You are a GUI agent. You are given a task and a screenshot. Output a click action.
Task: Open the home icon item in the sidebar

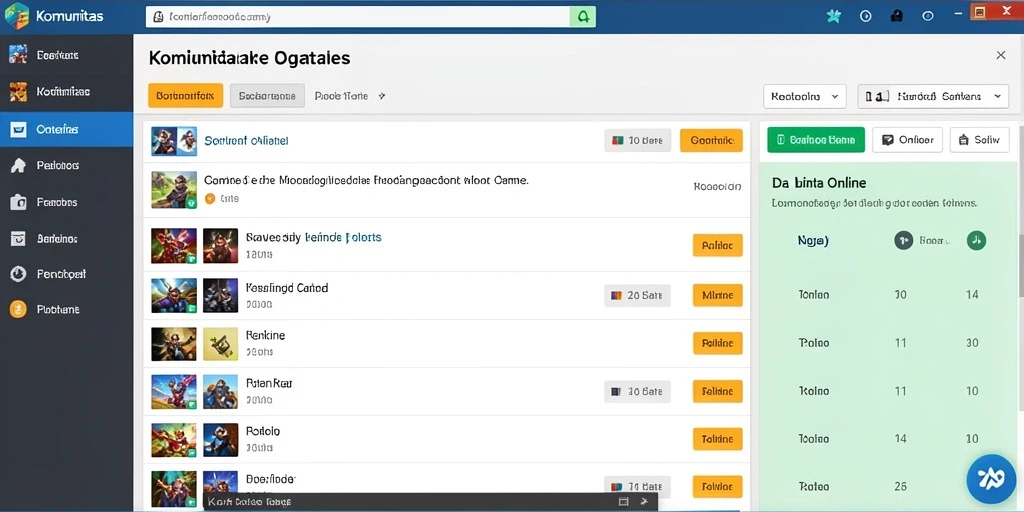click(67, 166)
